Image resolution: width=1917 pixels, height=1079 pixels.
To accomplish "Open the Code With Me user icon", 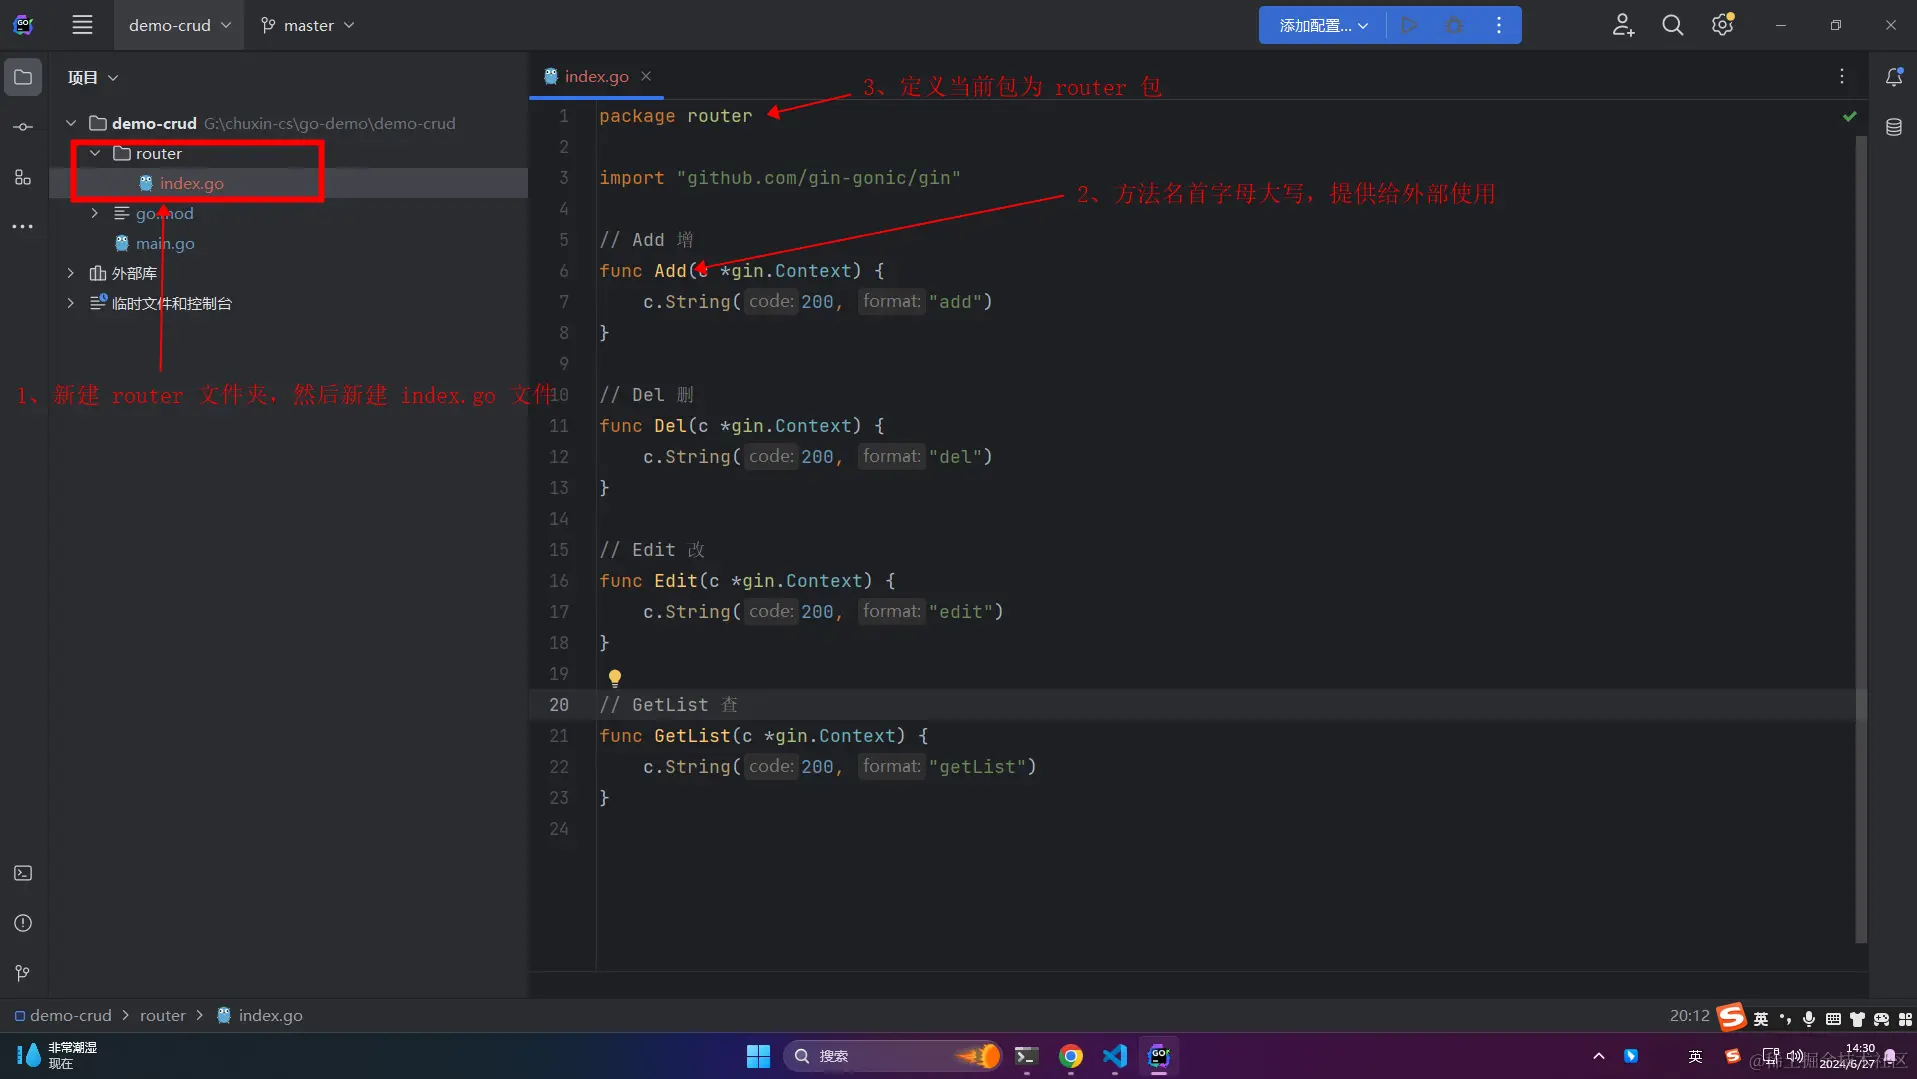I will click(x=1623, y=25).
